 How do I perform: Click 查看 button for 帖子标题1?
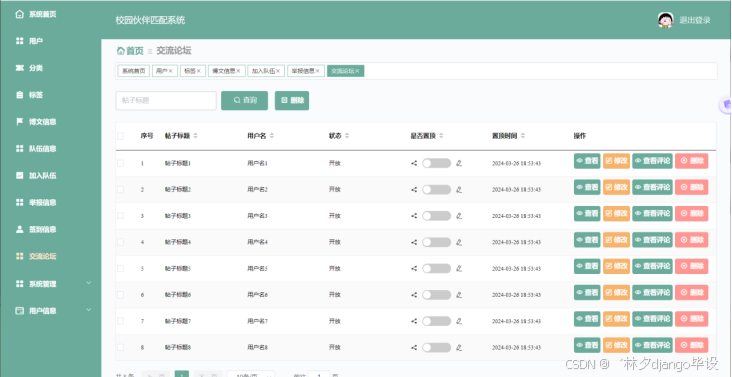587,161
